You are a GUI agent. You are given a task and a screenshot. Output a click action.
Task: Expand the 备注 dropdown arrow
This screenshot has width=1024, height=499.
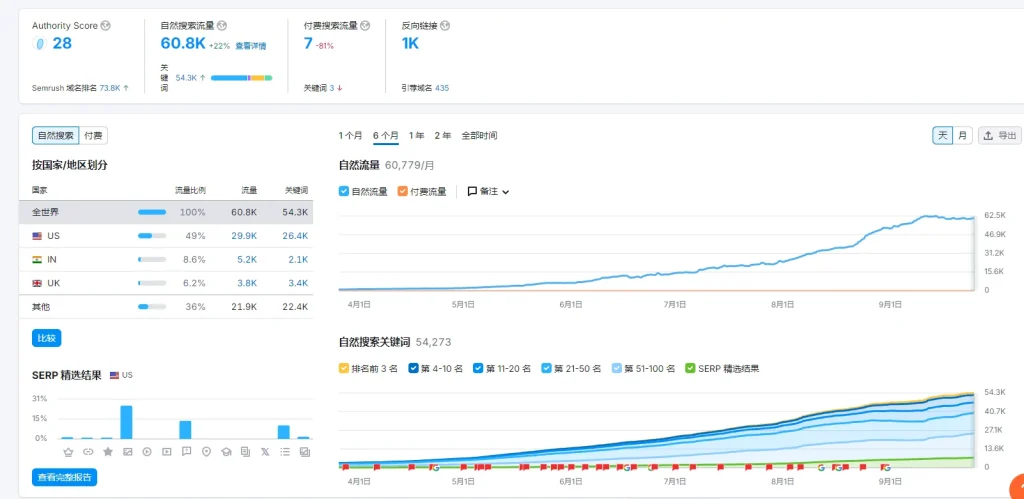click(x=505, y=192)
